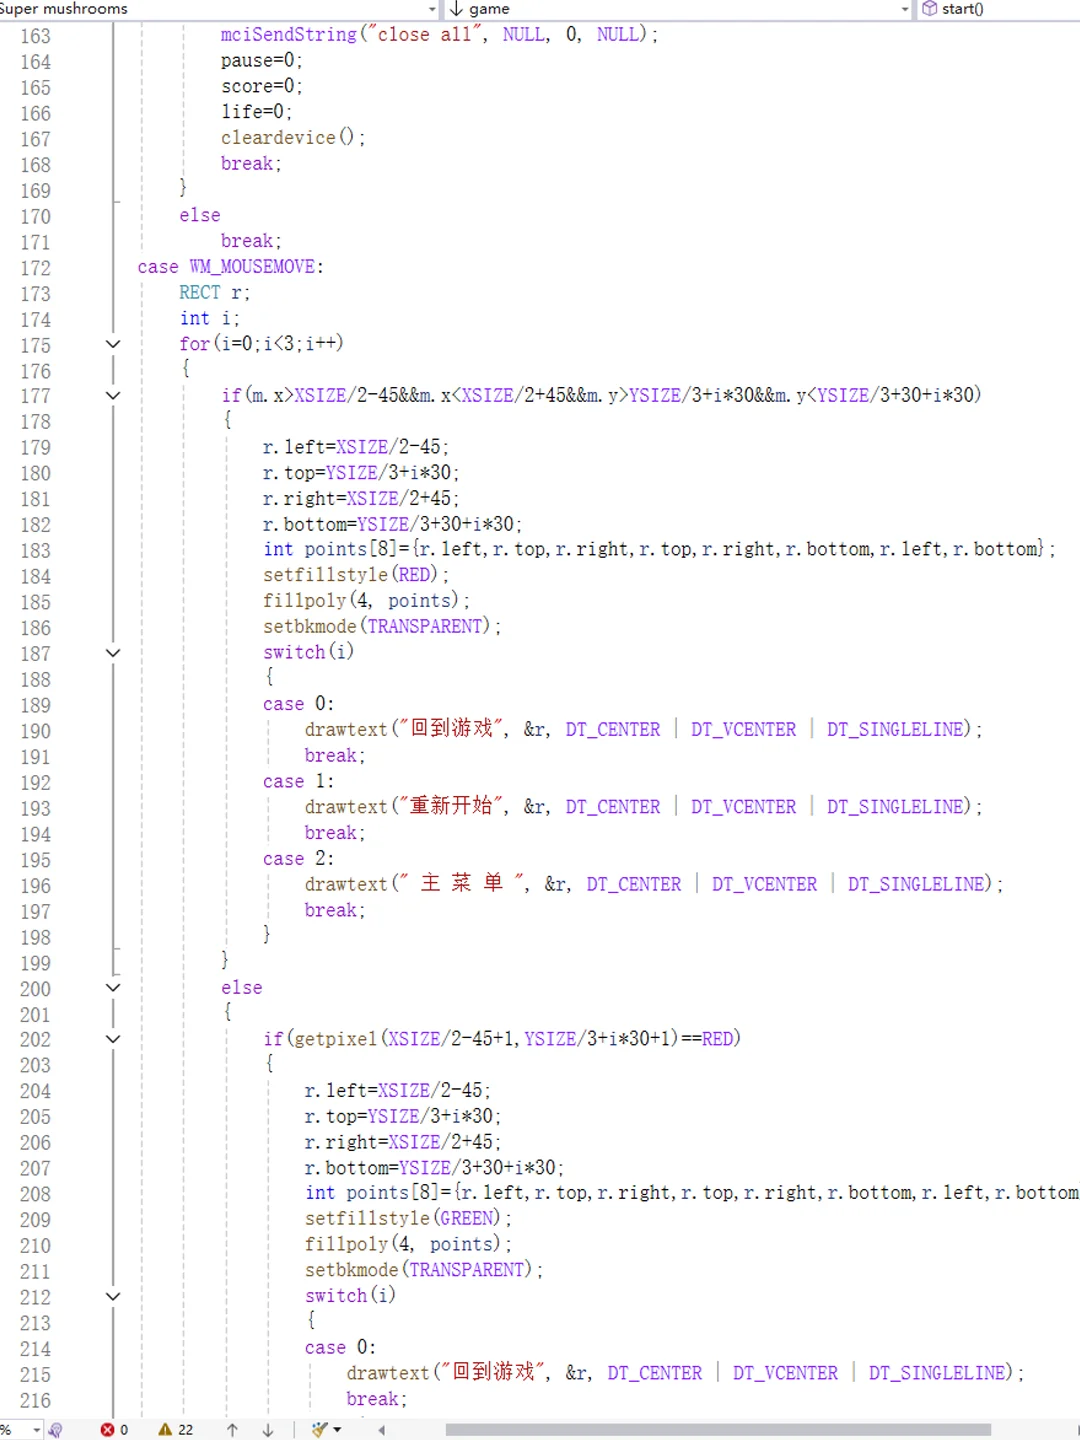Click the else keyword on line 170
Screen dimensions: 1080x1440
[x=200, y=216]
